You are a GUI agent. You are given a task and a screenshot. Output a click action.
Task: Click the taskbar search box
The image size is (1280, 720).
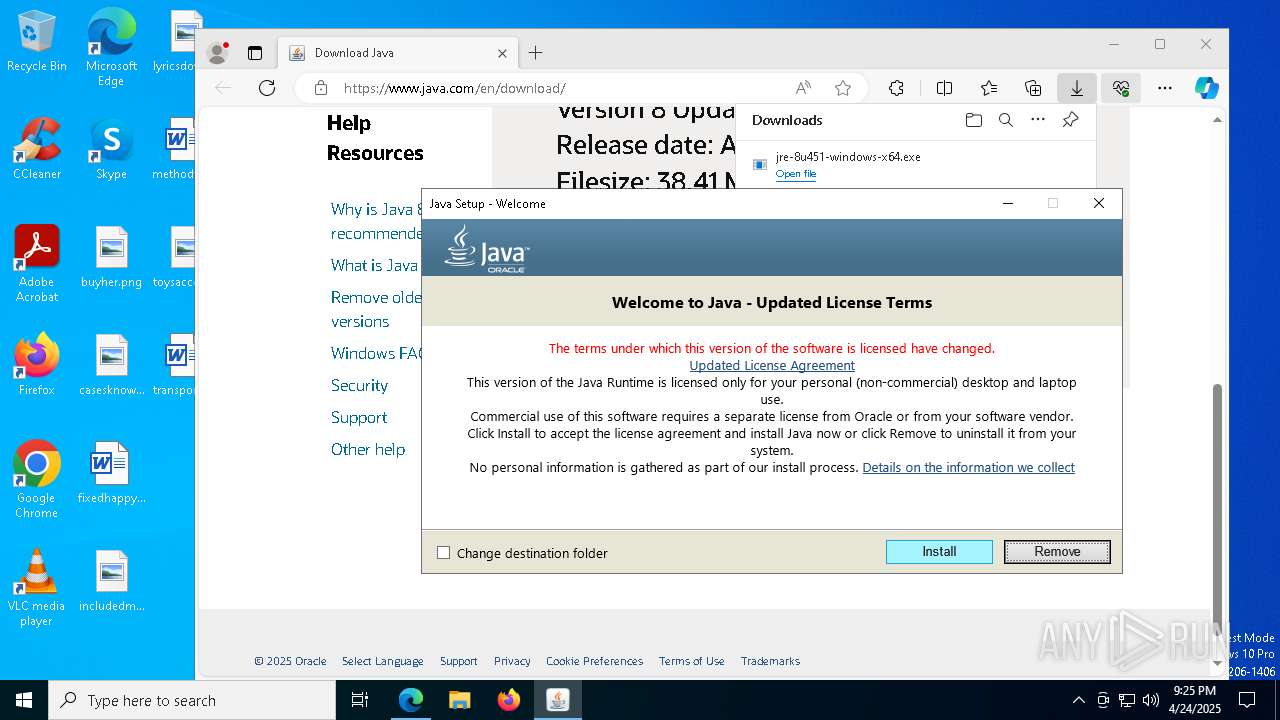(x=192, y=700)
